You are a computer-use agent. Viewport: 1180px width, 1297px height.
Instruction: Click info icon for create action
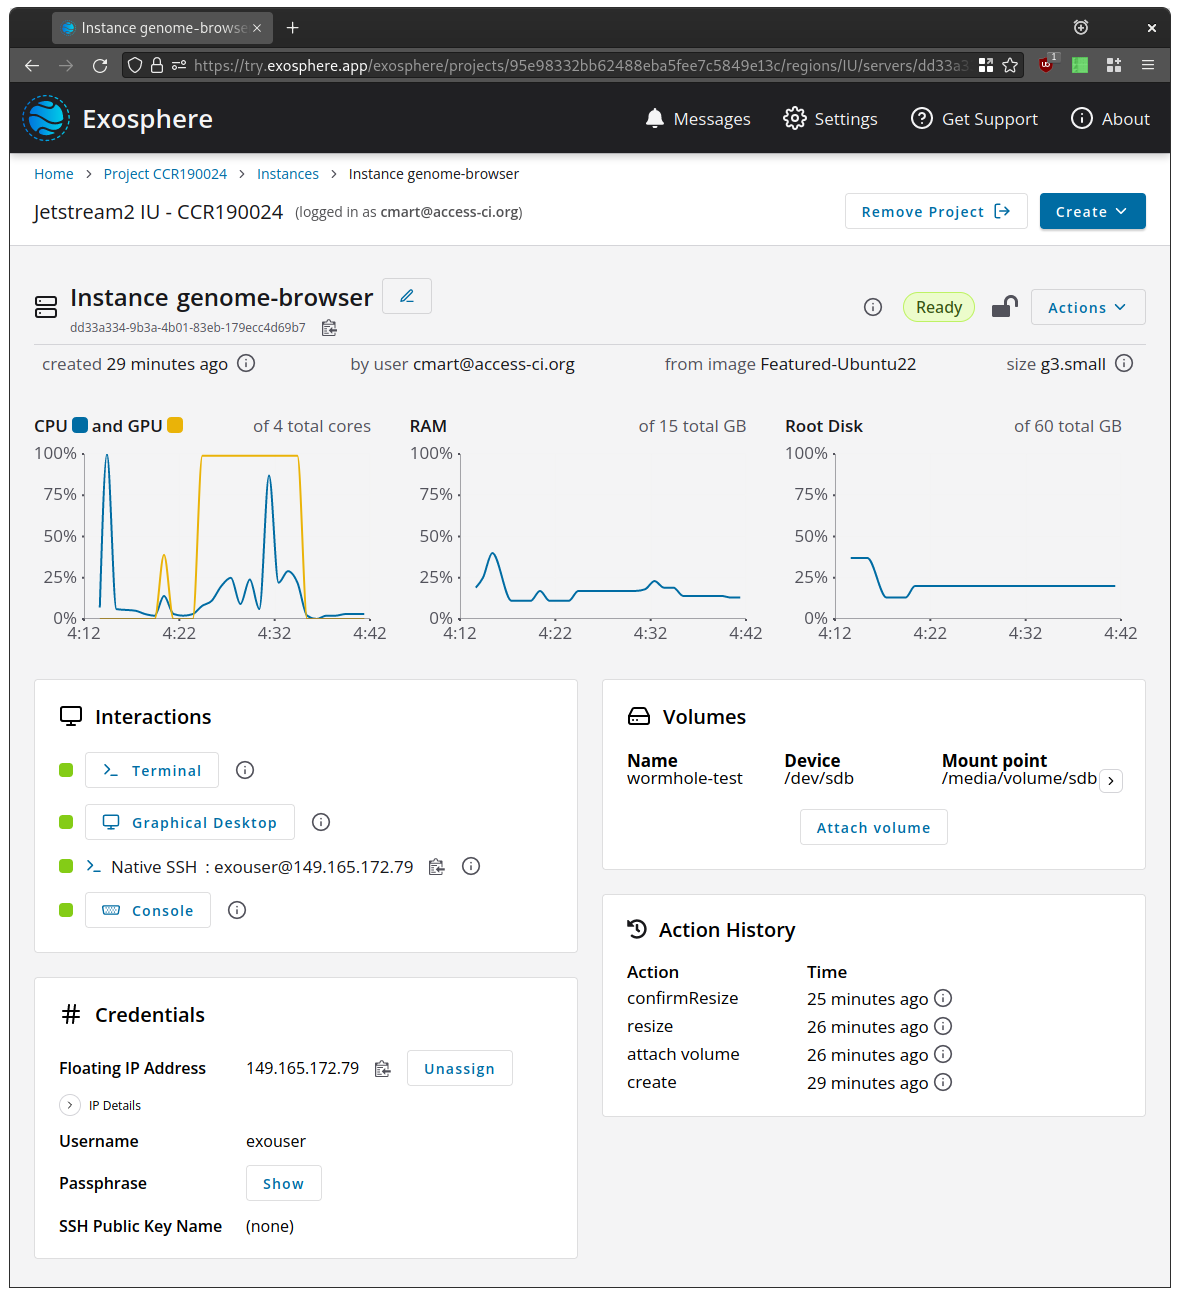tap(943, 1082)
